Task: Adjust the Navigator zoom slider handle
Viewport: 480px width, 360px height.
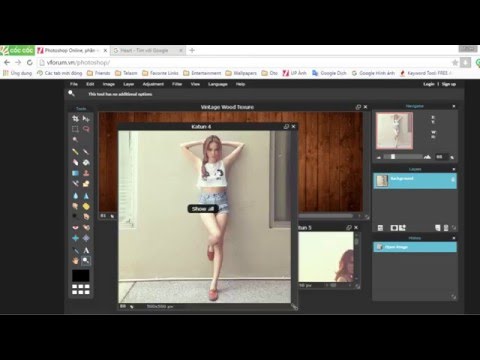Action: 393,156
